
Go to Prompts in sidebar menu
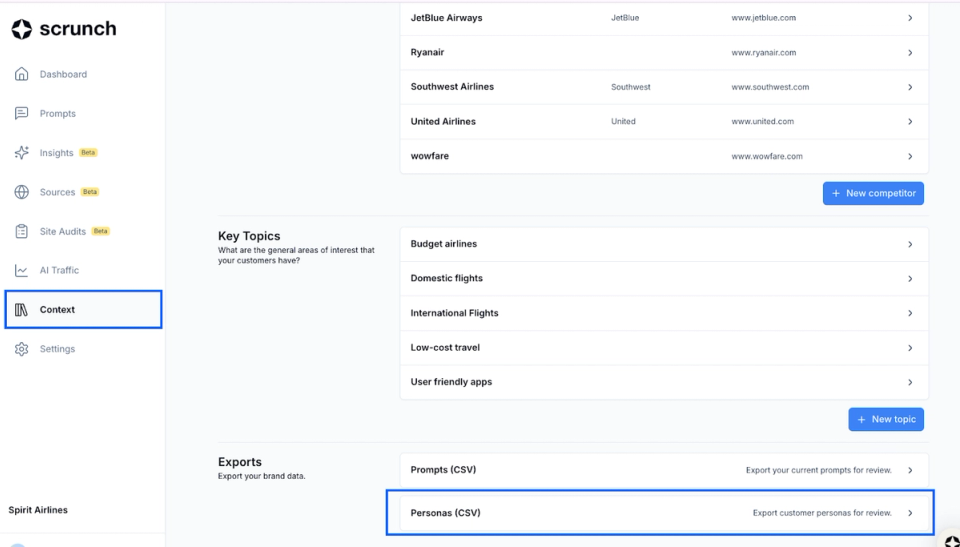coord(58,113)
